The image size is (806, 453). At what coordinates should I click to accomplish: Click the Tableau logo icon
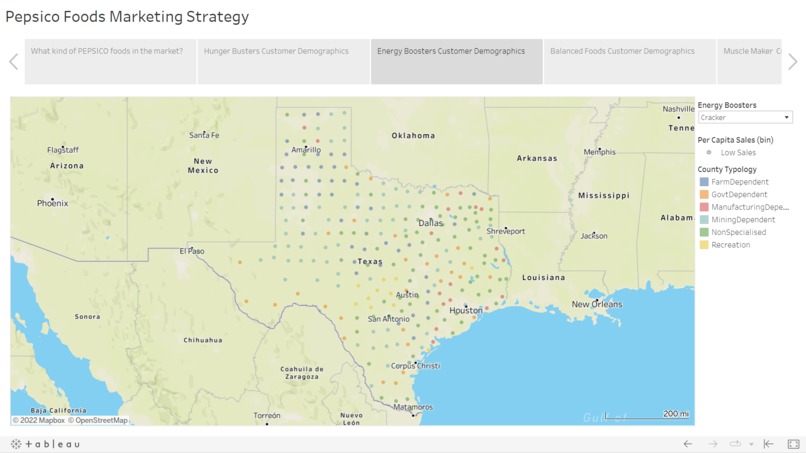(45, 444)
